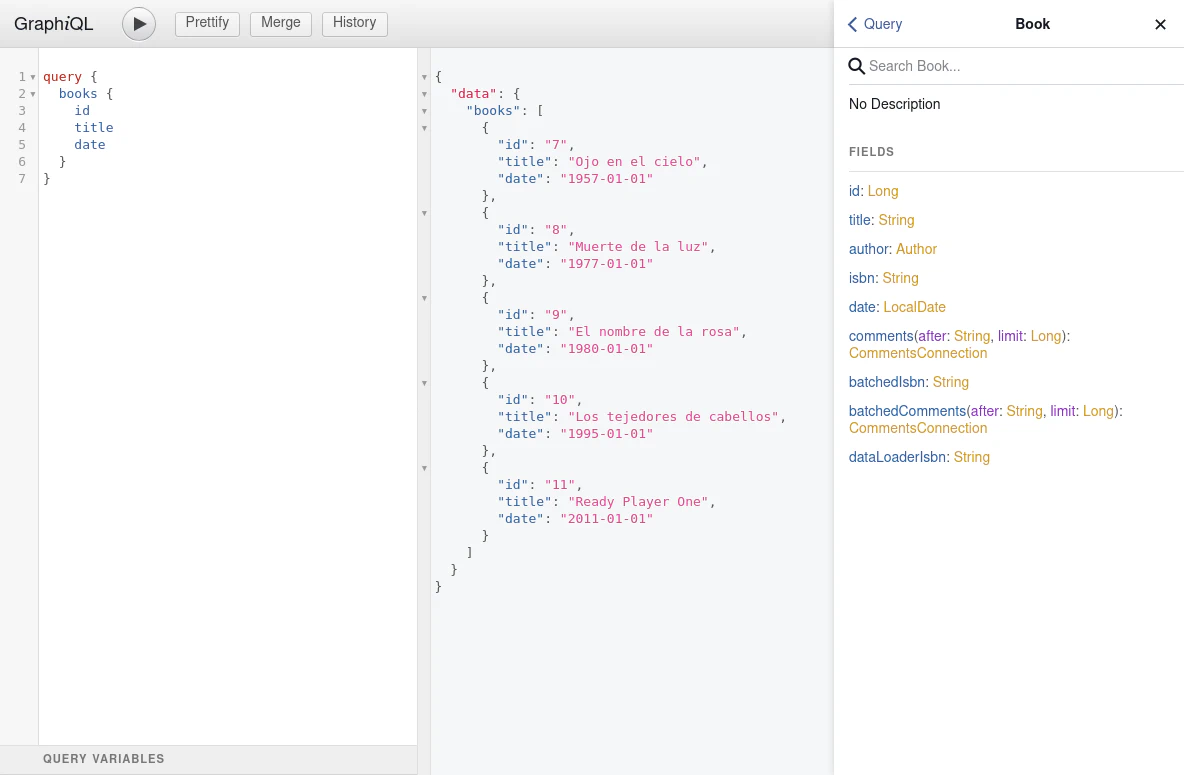Open the isbn field documentation

(861, 278)
